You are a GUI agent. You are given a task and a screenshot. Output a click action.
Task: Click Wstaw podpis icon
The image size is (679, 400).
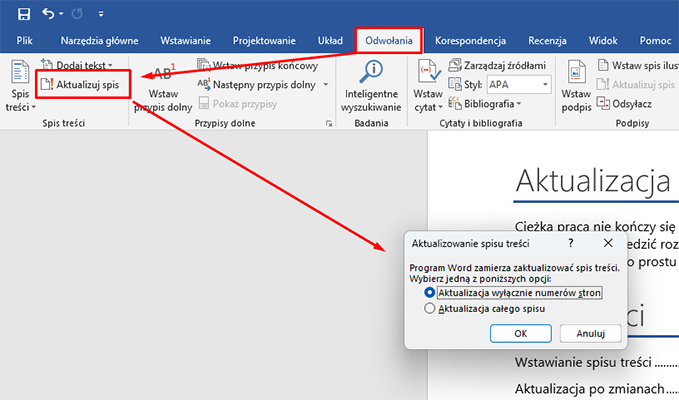click(576, 86)
